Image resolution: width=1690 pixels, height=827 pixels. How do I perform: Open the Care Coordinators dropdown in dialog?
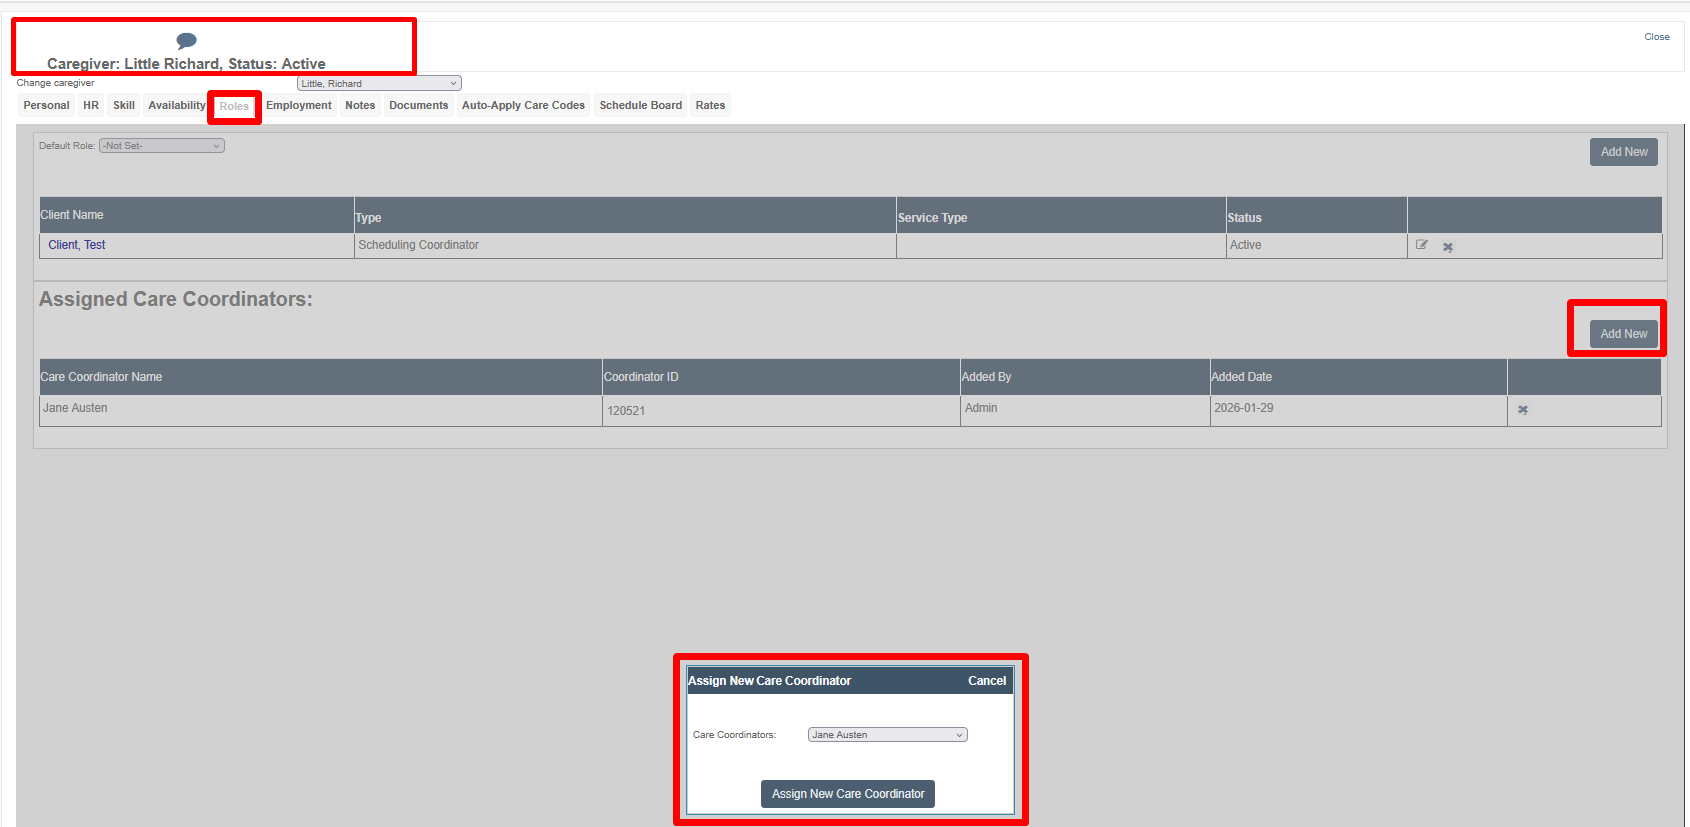(x=887, y=735)
